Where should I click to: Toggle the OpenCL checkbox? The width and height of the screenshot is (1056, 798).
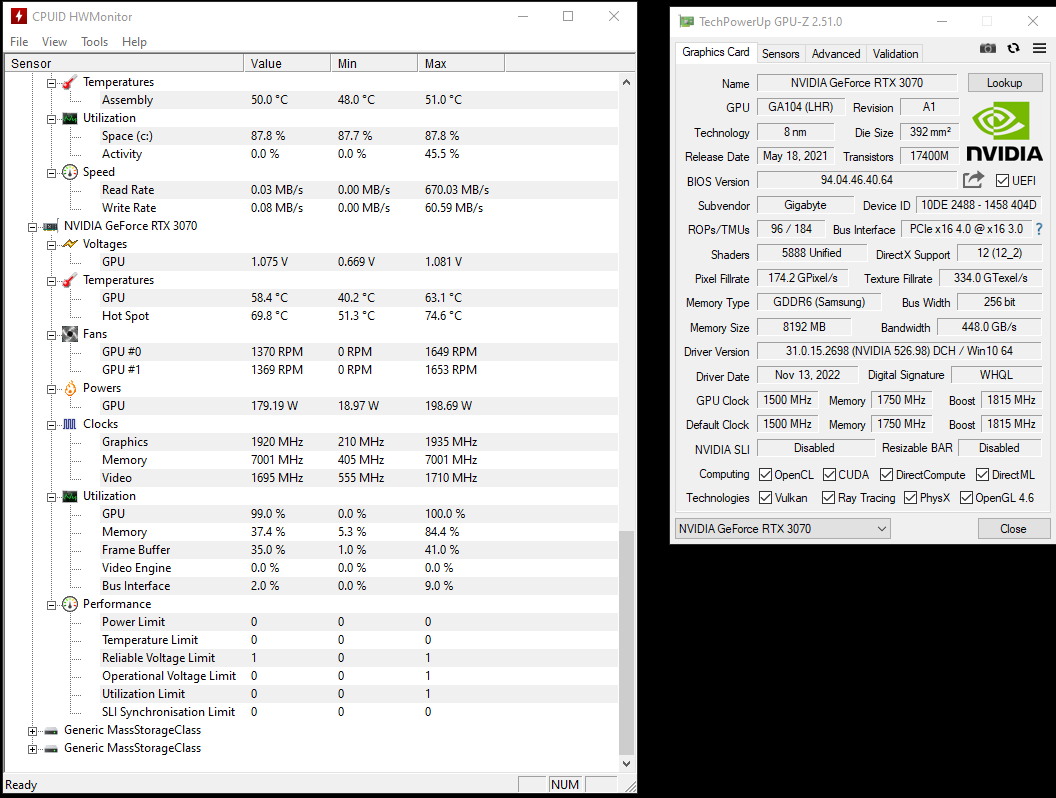(x=765, y=475)
